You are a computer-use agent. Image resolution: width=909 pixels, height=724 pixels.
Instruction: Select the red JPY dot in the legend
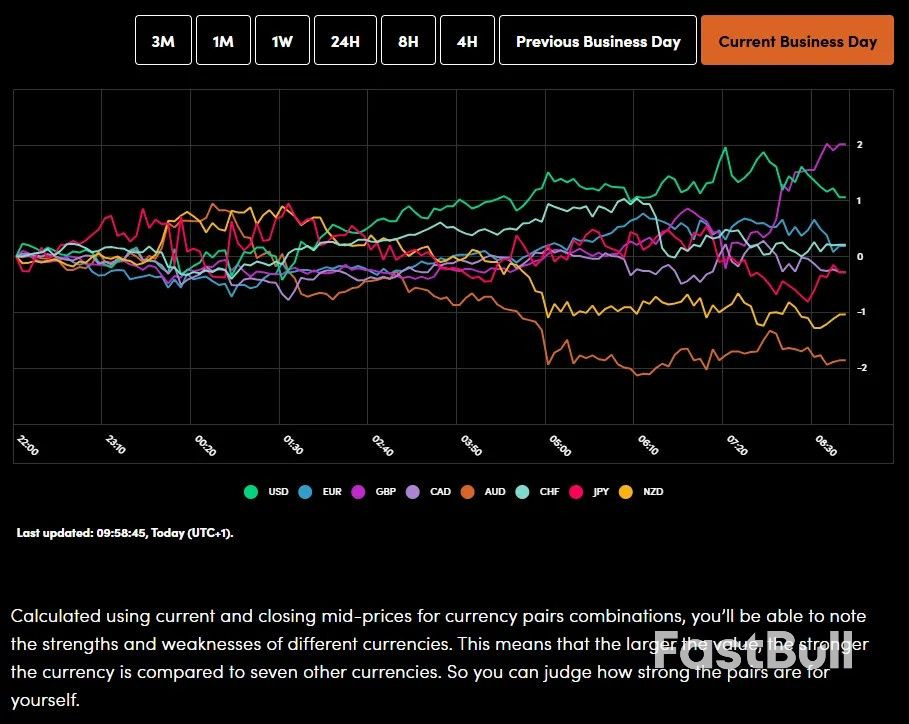tap(576, 491)
